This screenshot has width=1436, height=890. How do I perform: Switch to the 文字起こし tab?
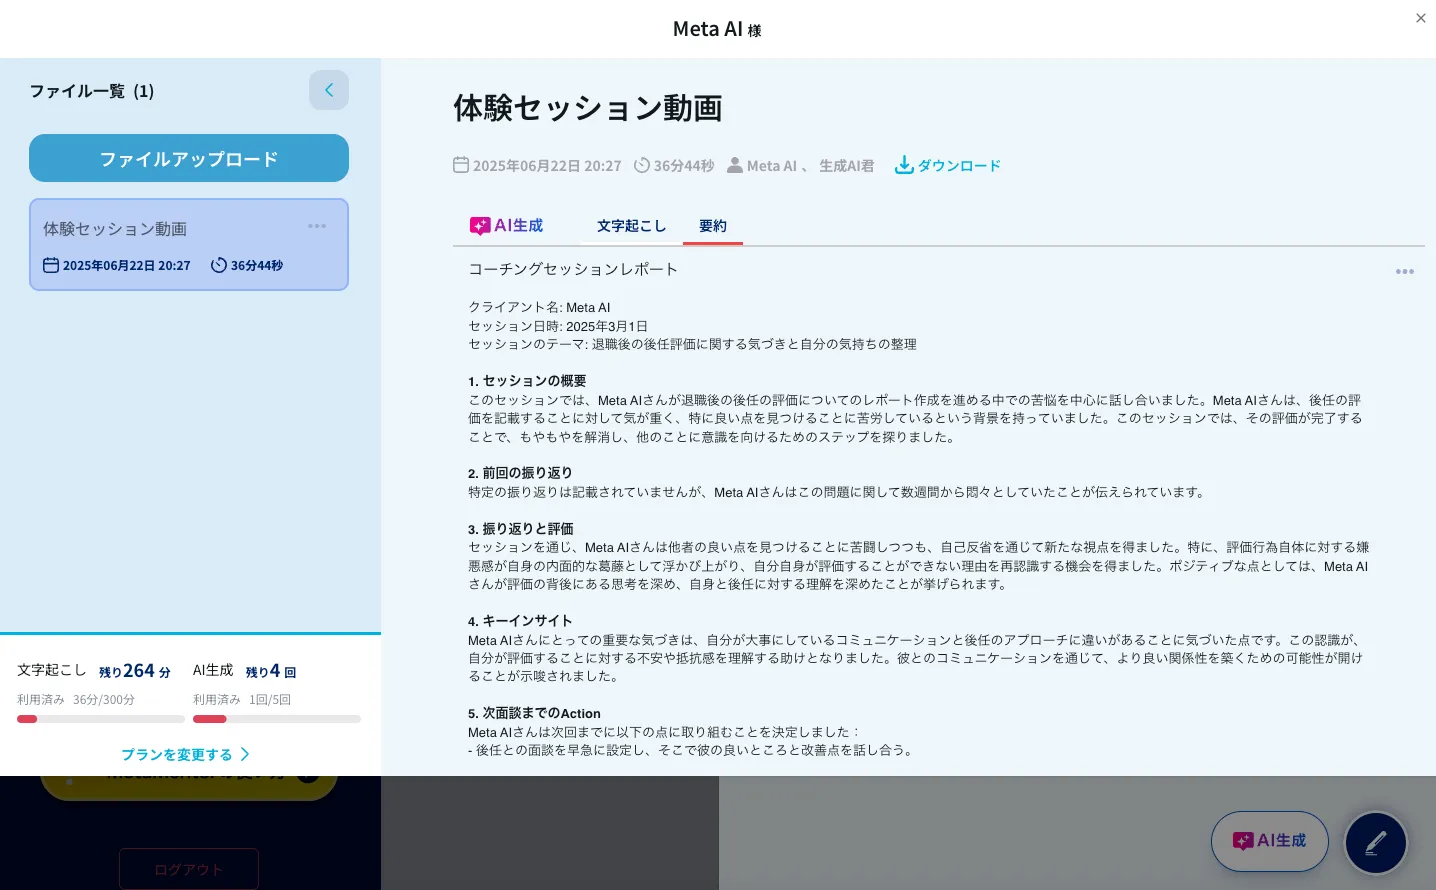[632, 226]
